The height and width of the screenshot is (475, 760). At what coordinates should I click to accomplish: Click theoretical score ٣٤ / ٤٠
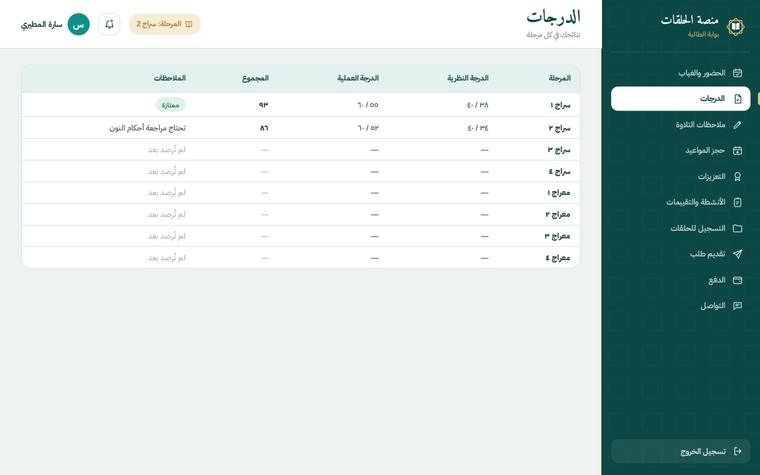click(478, 128)
